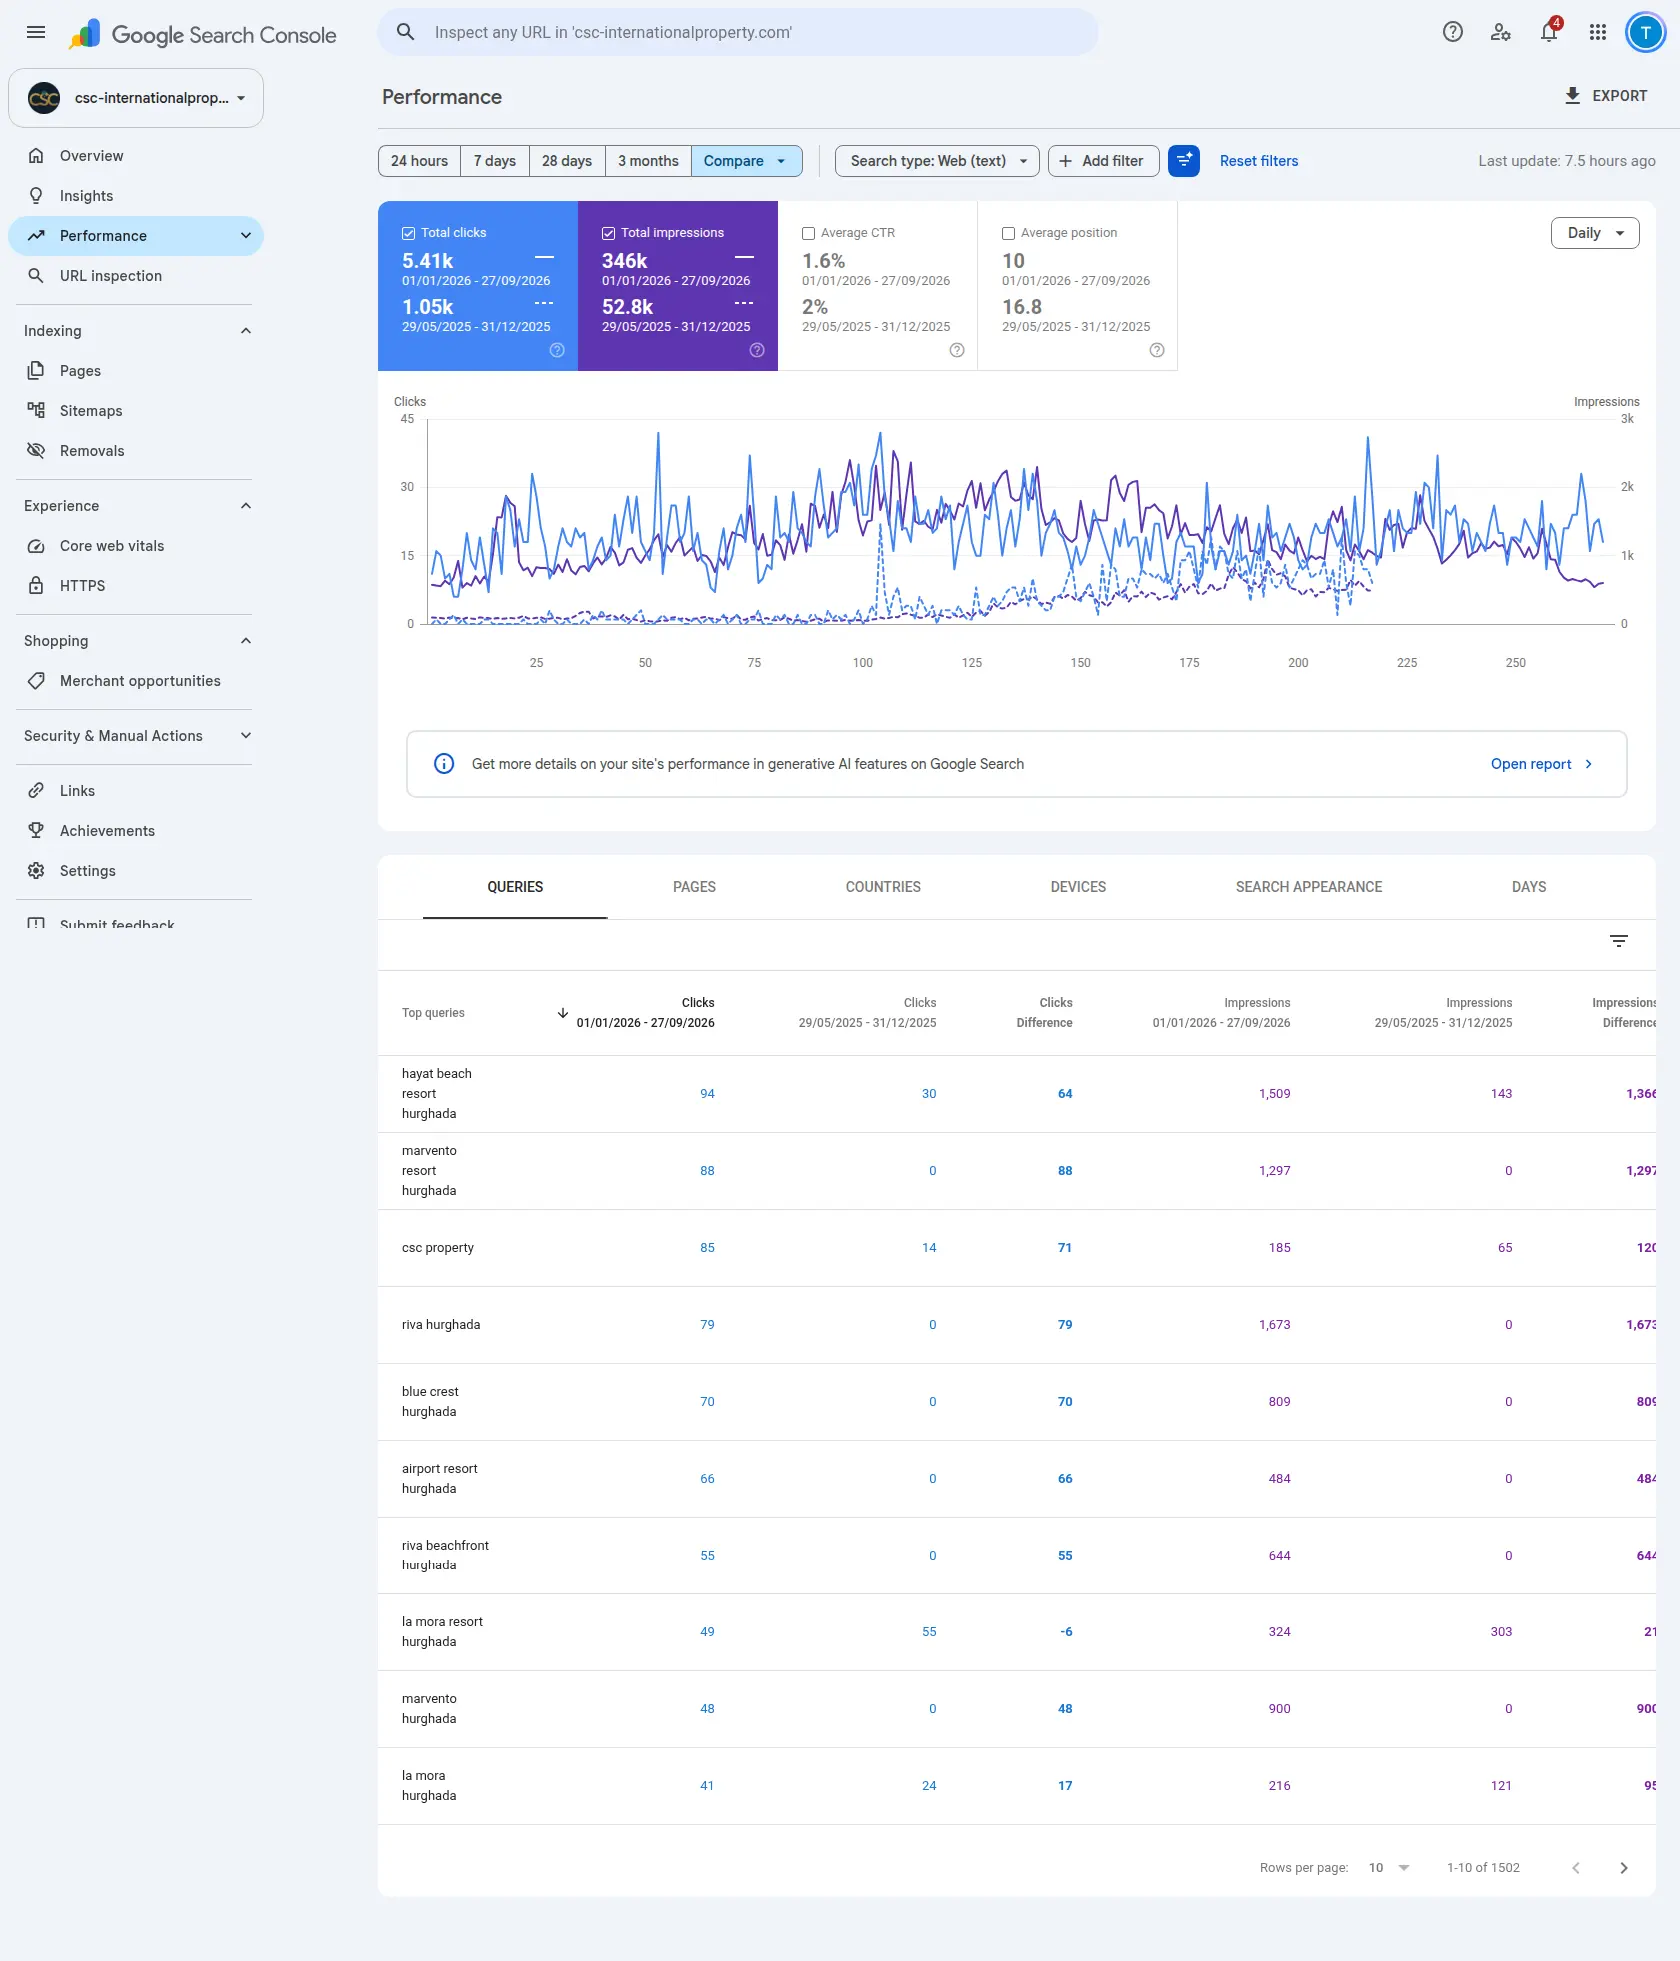Open the Help question mark icon
This screenshot has height=1961, width=1680.
[1452, 32]
